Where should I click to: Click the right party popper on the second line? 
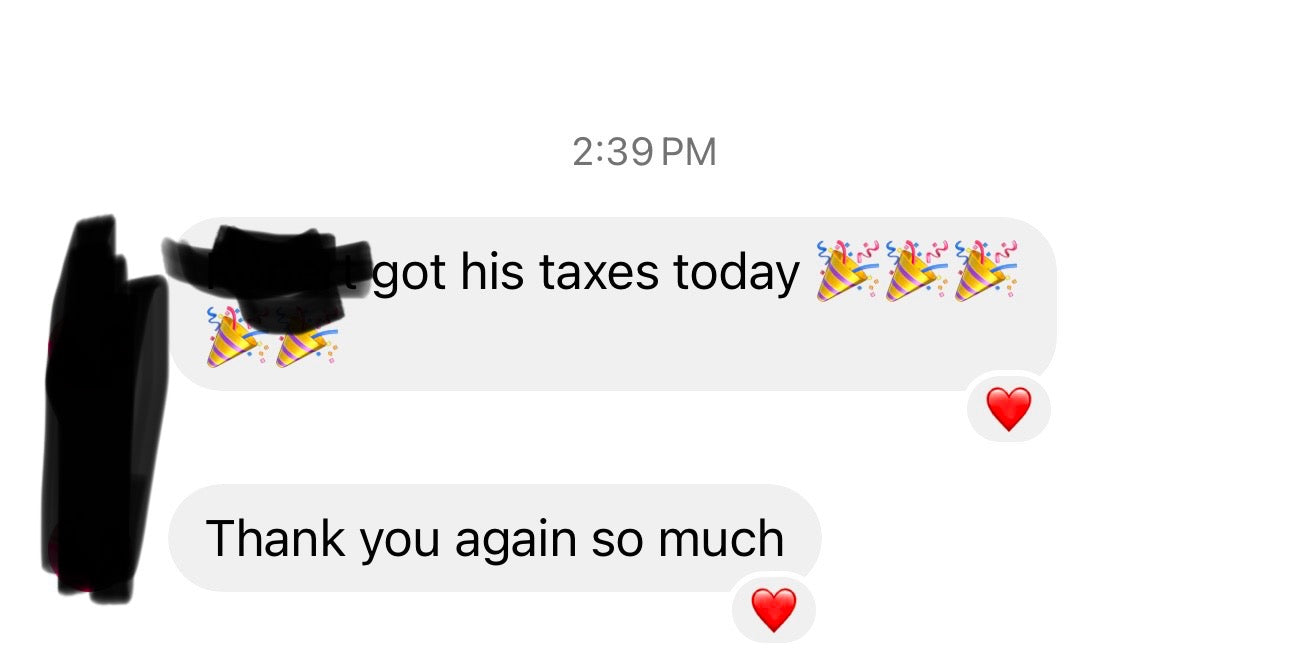306,337
